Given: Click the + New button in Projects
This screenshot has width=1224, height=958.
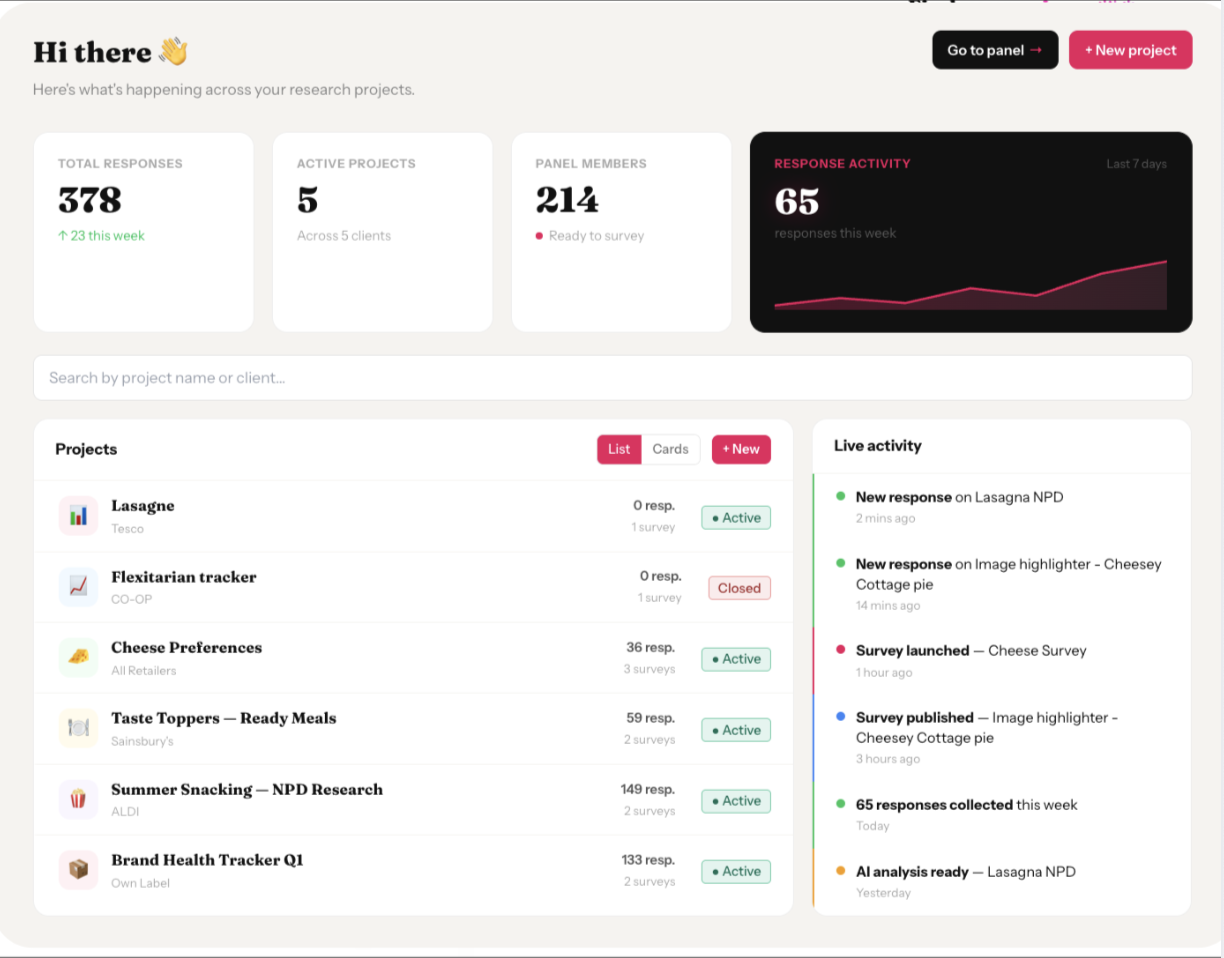Looking at the screenshot, I should point(741,449).
